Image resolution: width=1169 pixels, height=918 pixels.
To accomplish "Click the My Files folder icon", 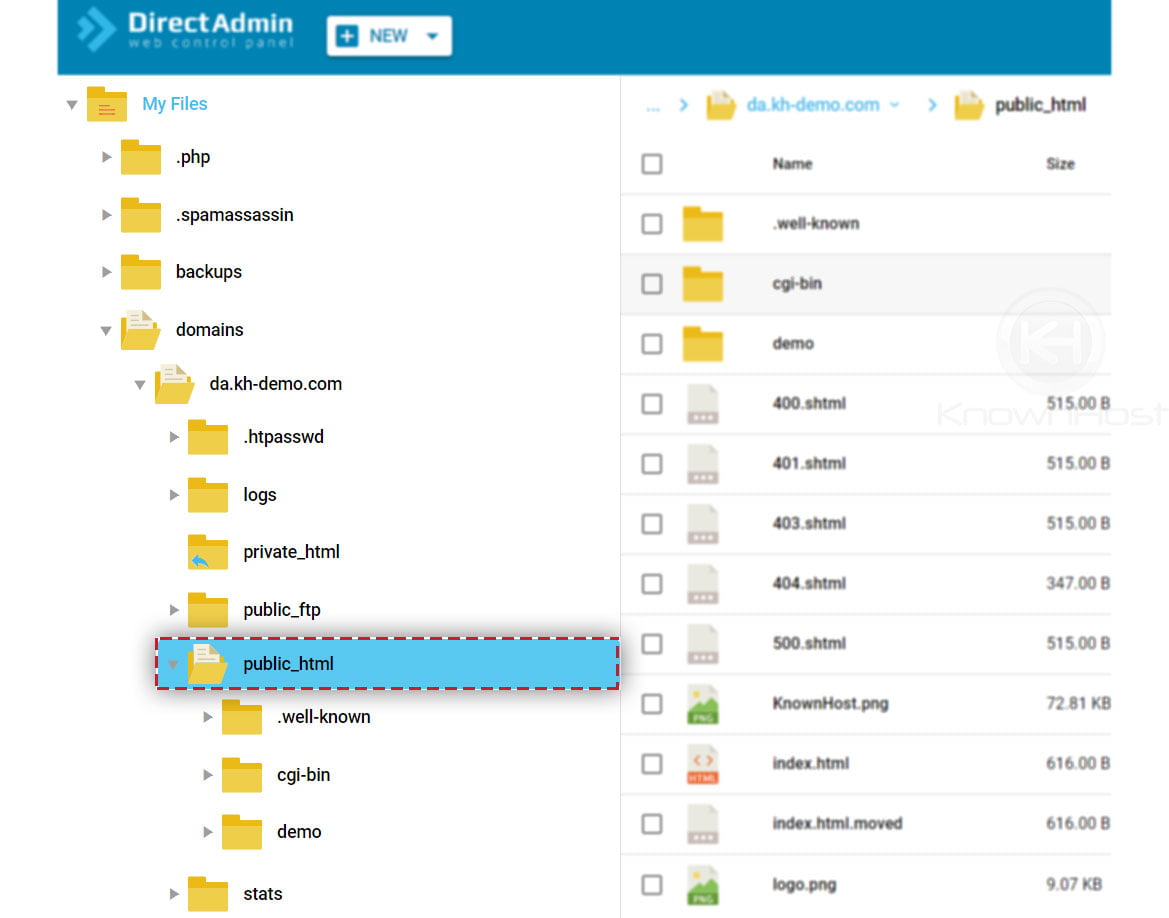I will pos(106,104).
